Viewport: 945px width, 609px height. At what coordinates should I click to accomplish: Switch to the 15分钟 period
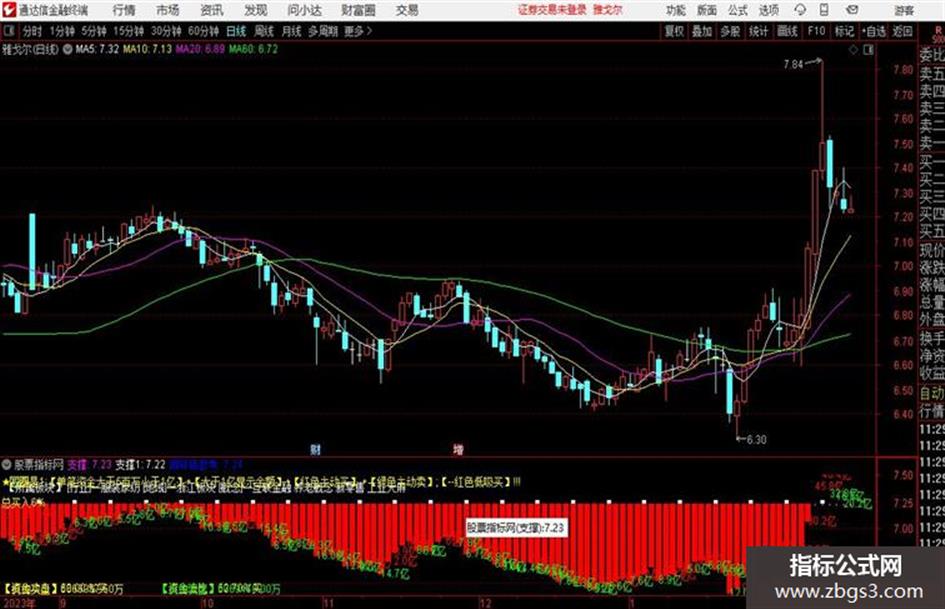tap(128, 31)
